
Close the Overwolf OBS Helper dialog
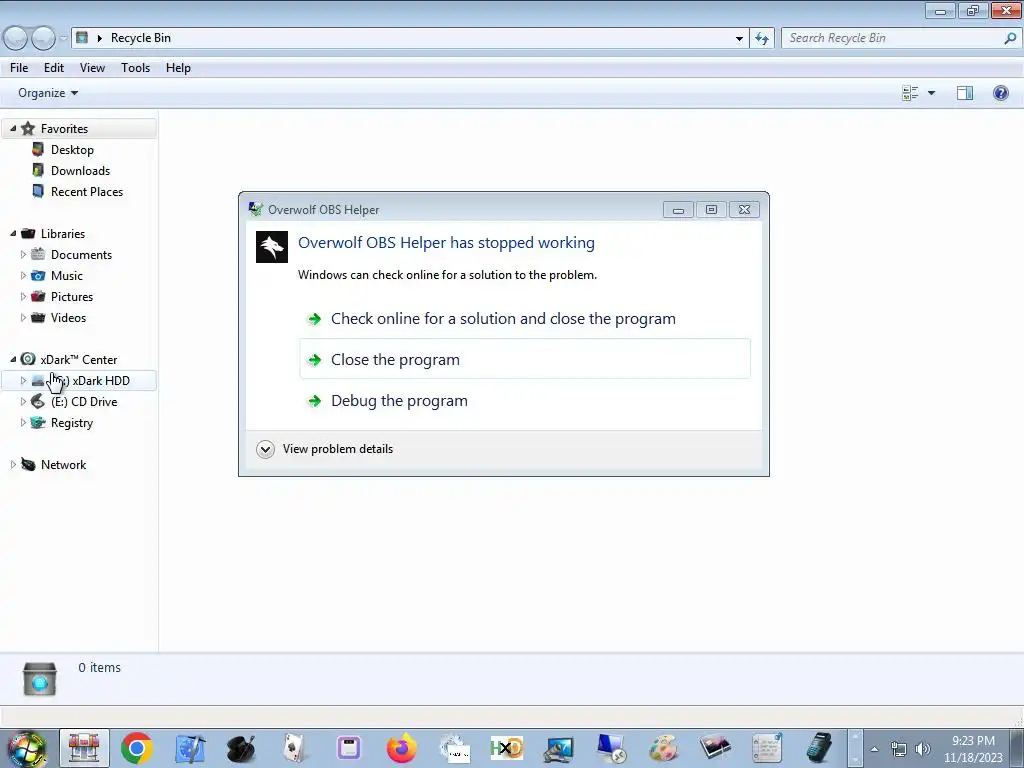tap(744, 210)
